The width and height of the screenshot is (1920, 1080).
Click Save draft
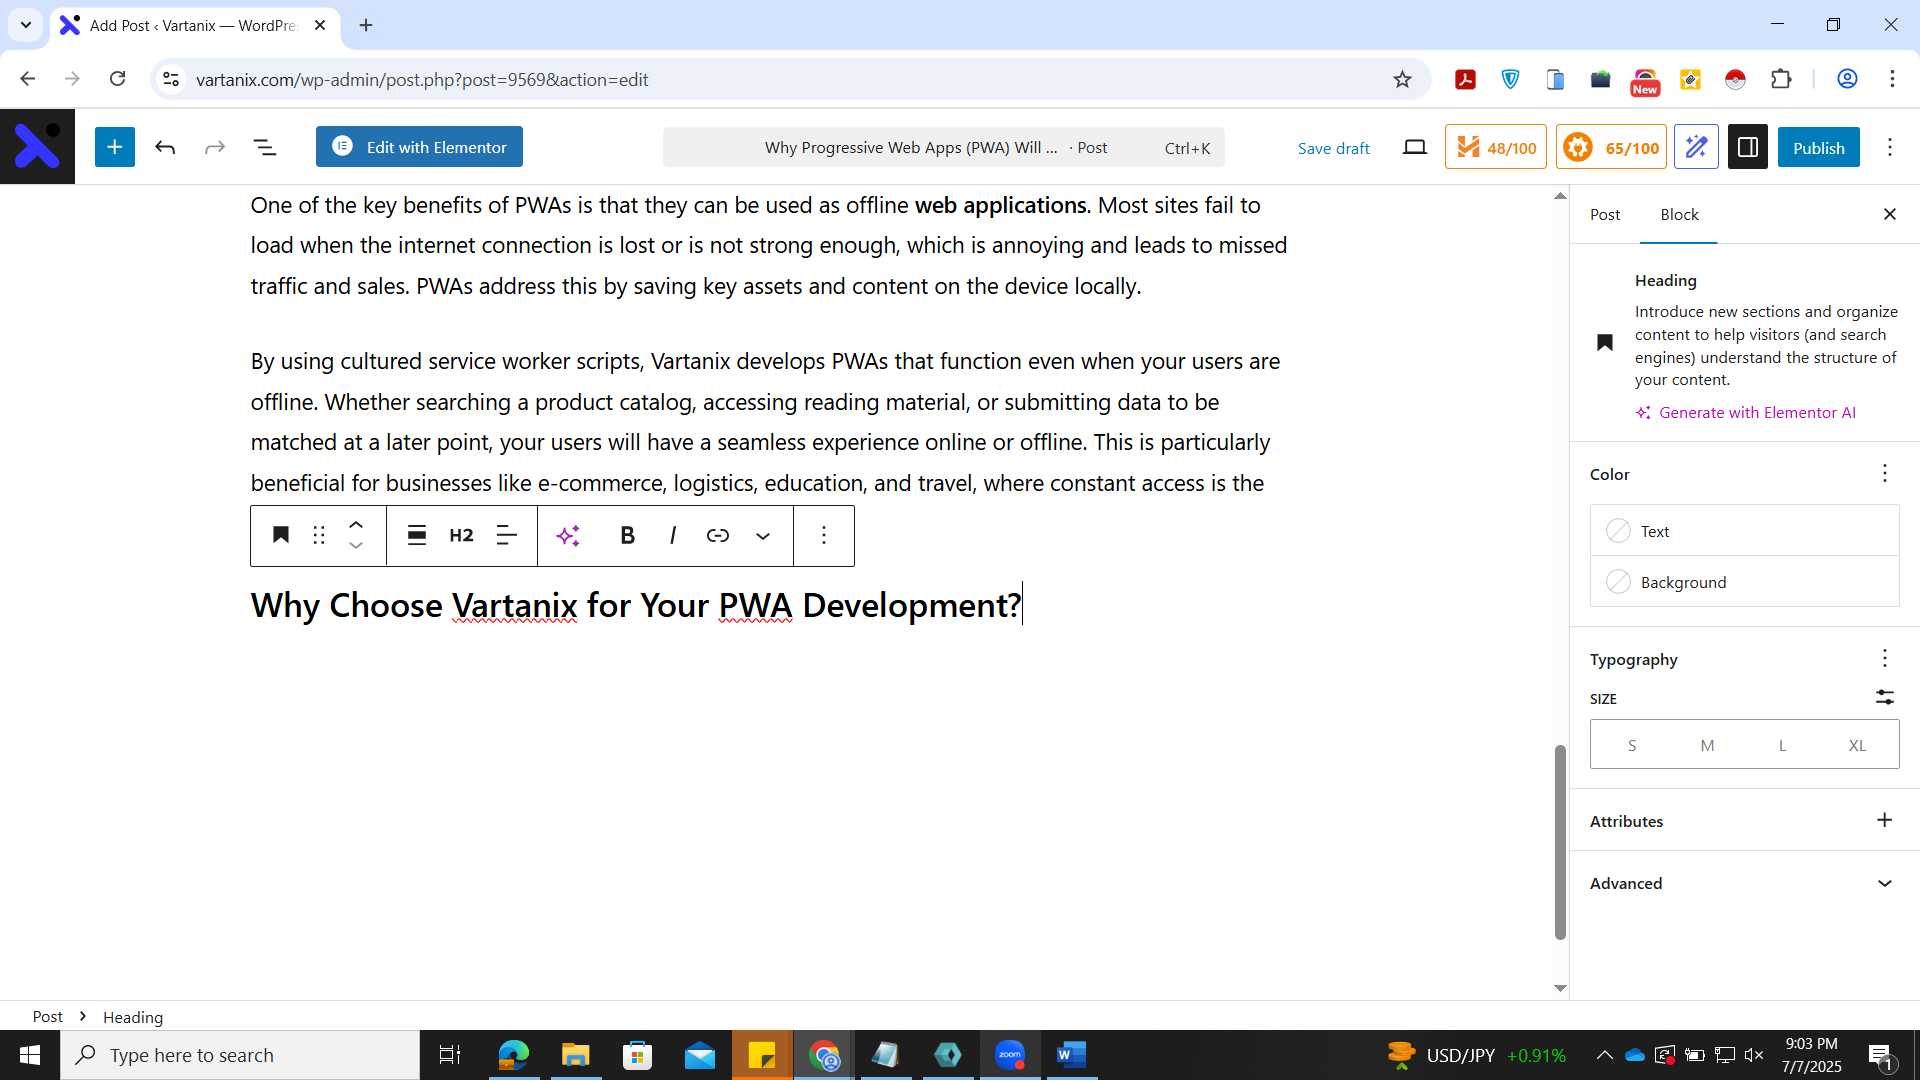click(x=1333, y=148)
